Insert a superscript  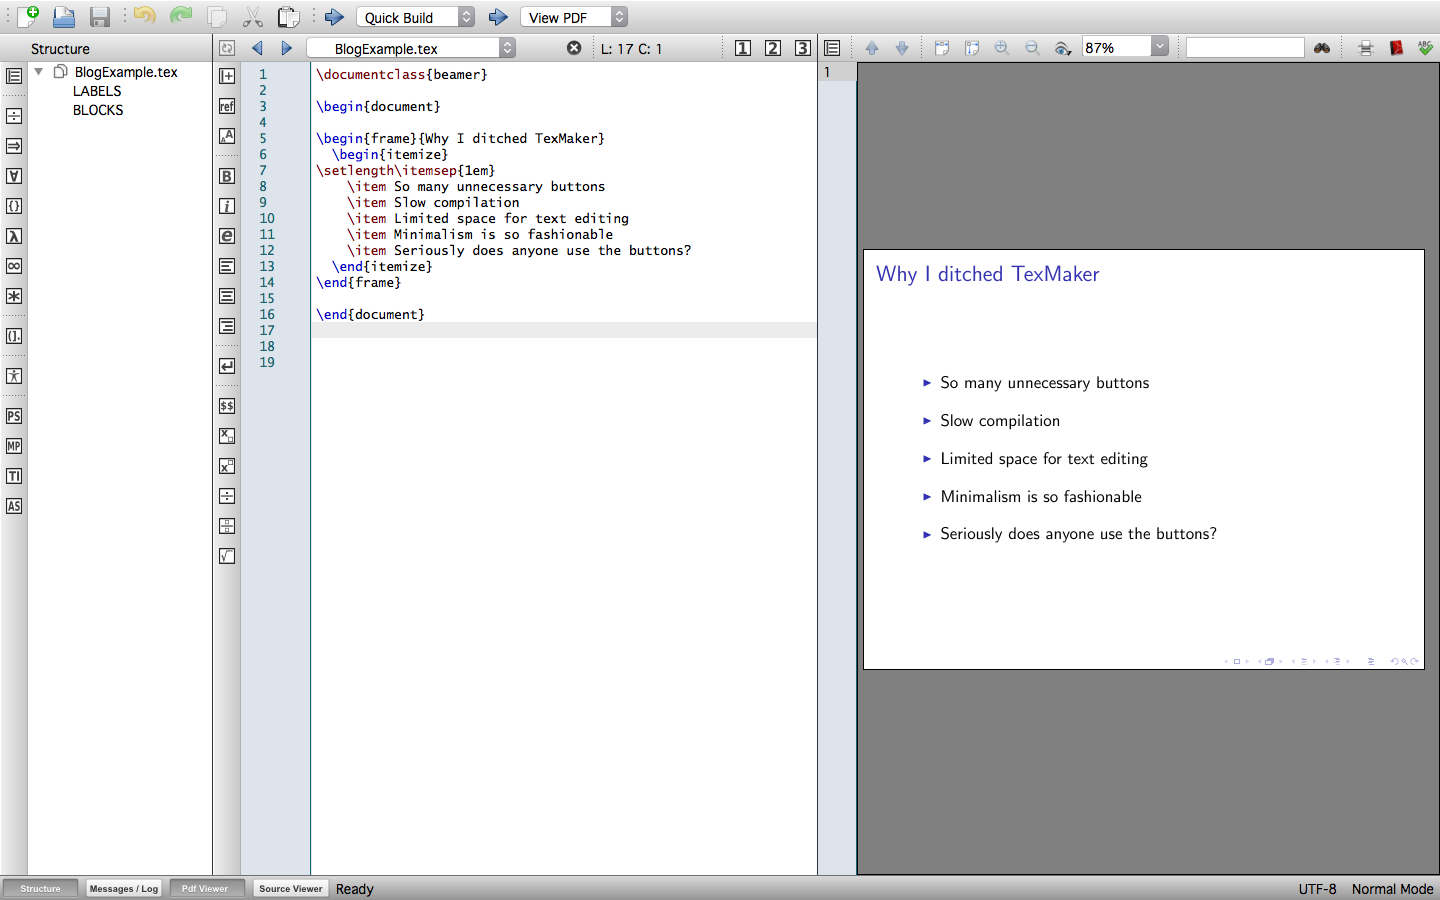[x=227, y=466]
